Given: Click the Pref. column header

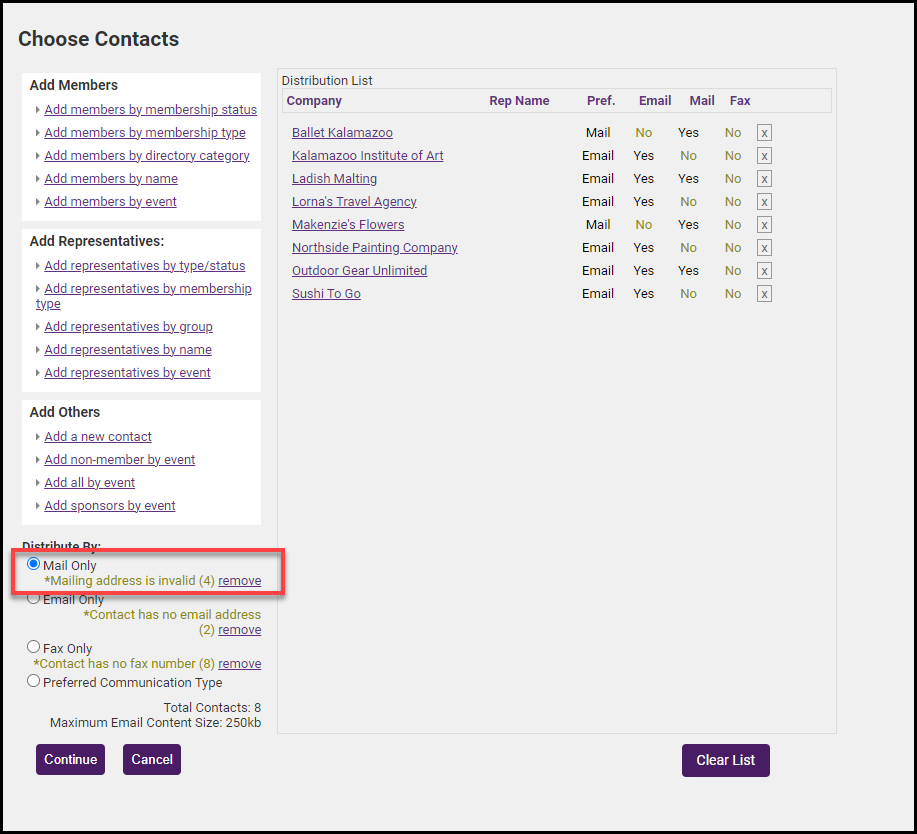Looking at the screenshot, I should pos(600,101).
